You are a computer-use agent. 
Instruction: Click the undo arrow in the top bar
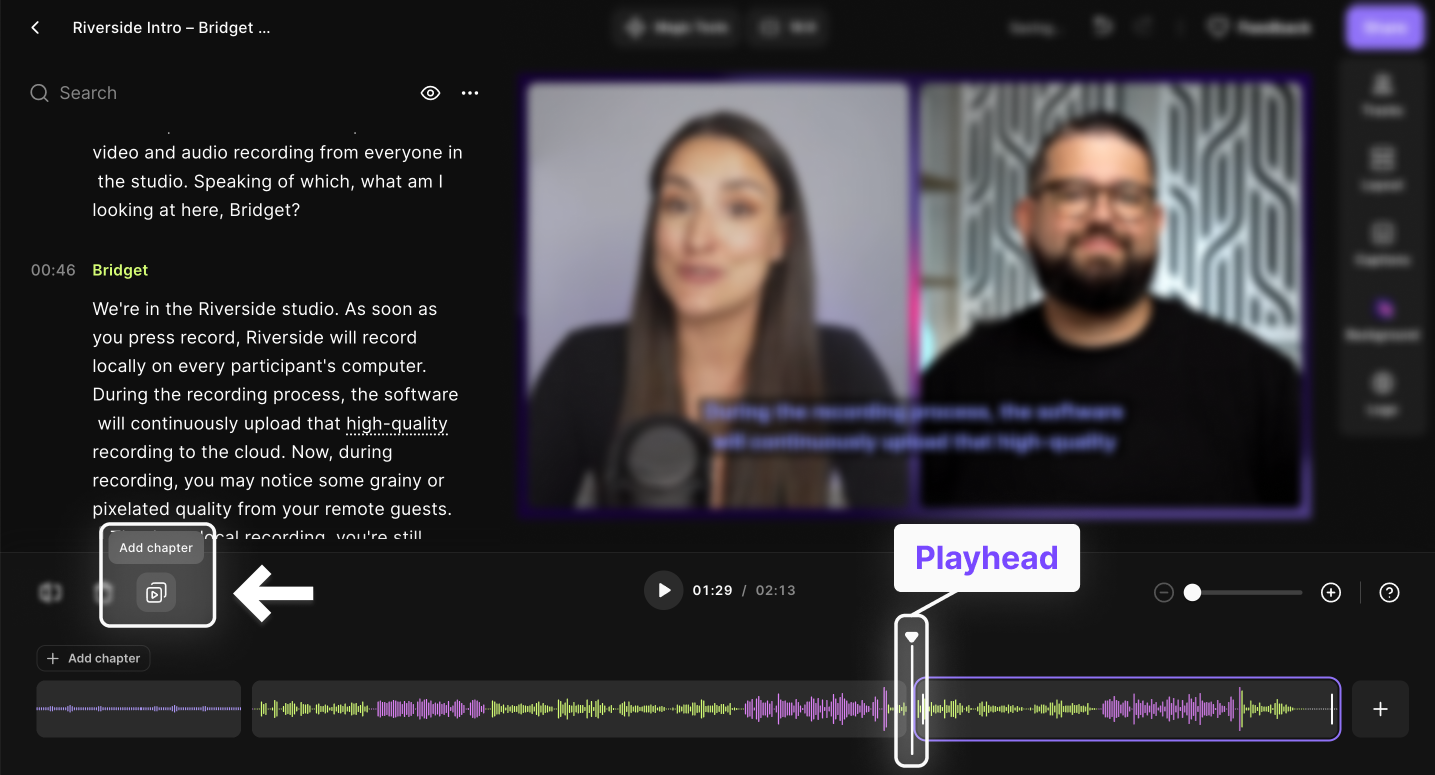point(1103,28)
